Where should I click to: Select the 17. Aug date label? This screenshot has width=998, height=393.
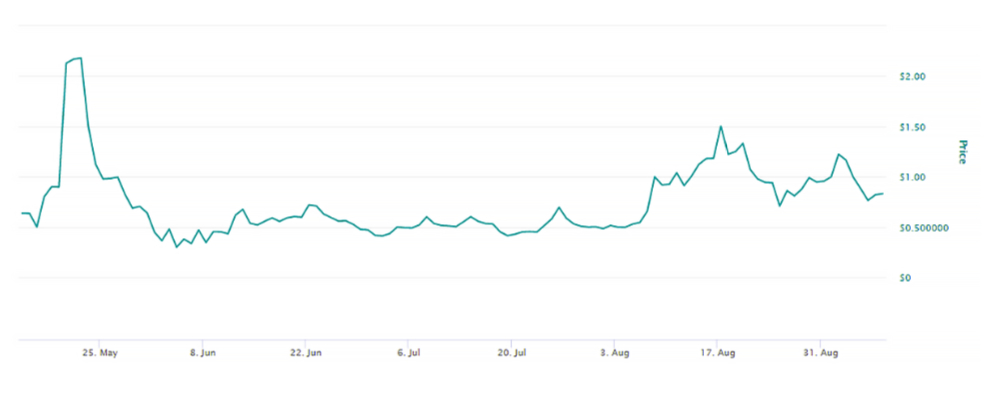717,353
